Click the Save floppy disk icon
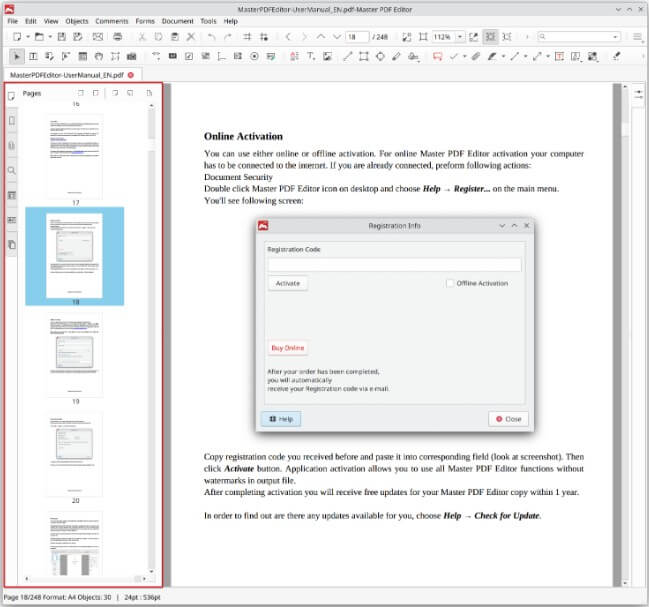The width and height of the screenshot is (649, 607). pos(62,37)
